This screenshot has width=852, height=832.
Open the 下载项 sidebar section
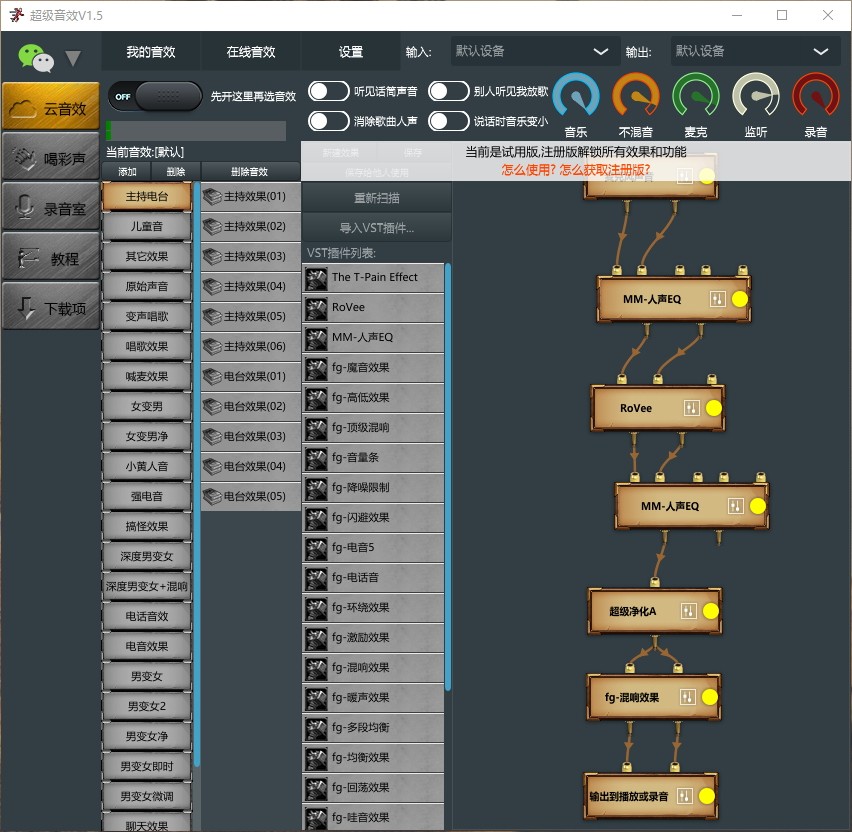(x=51, y=306)
